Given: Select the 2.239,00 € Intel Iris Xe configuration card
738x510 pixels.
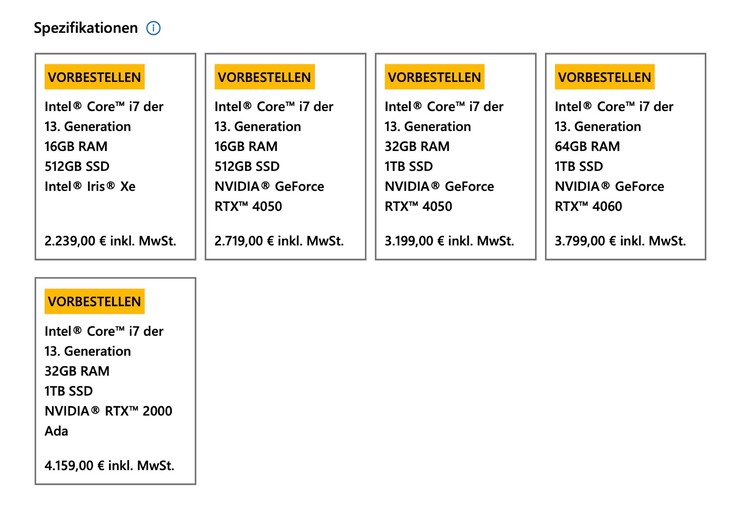Looking at the screenshot, I should (115, 156).
